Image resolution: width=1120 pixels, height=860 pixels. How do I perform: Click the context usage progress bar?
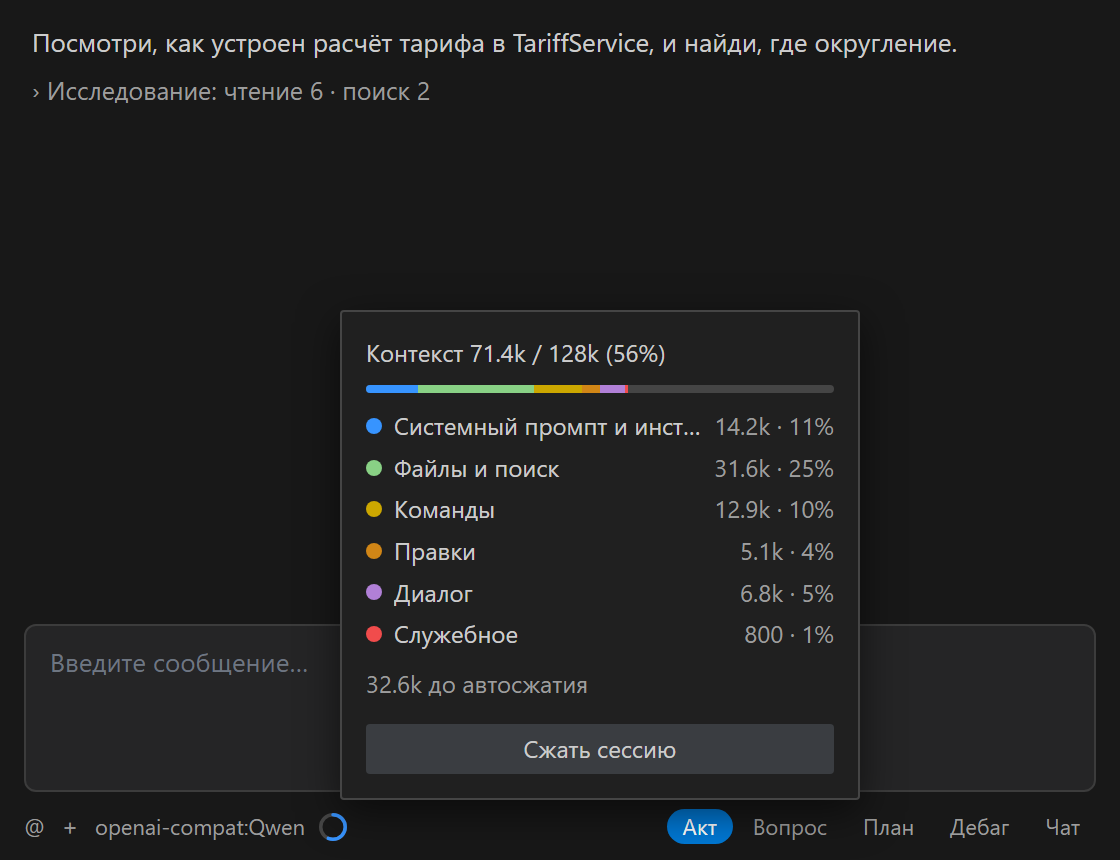[599, 389]
